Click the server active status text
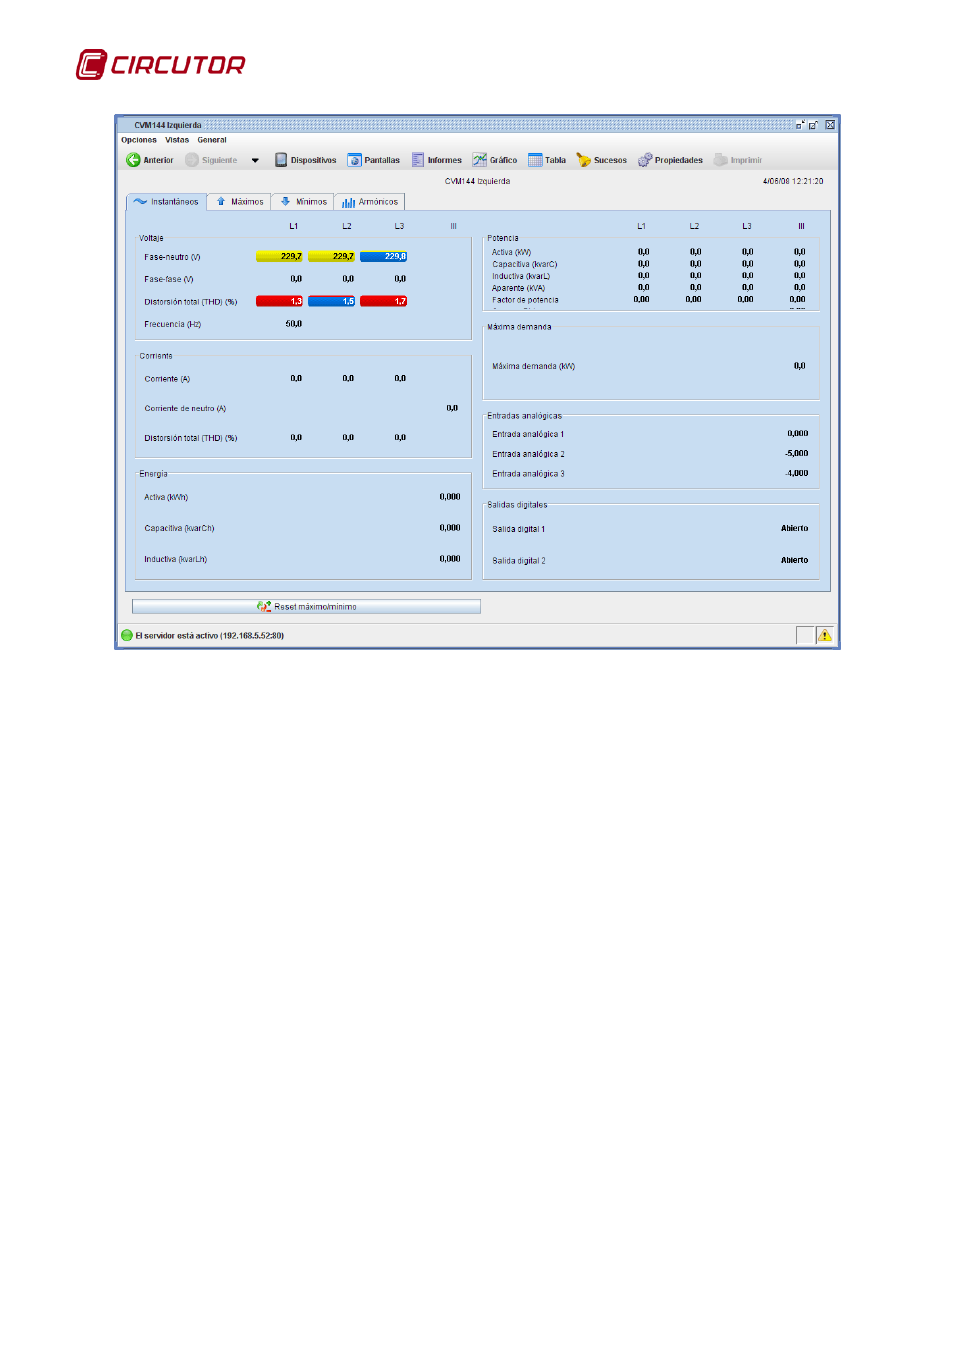 210,635
